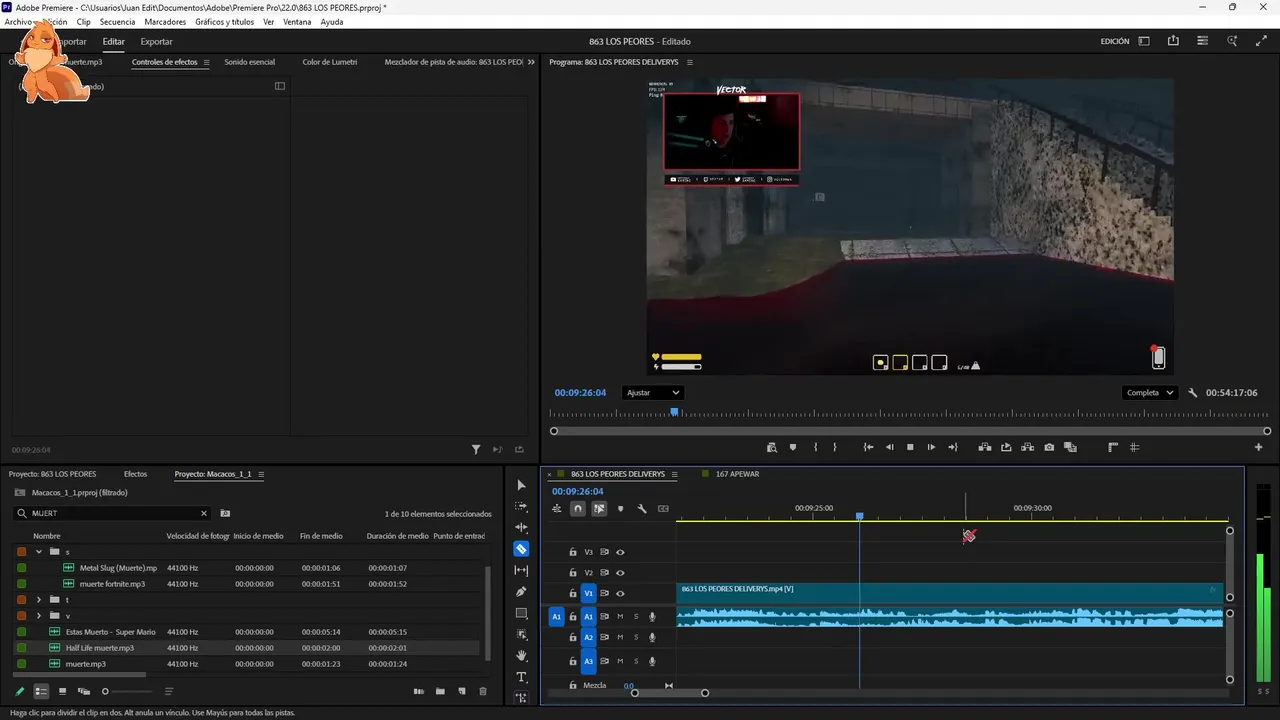Switch to the 167 APEWAR sequence tab
This screenshot has height=720, width=1280.
pos(737,474)
